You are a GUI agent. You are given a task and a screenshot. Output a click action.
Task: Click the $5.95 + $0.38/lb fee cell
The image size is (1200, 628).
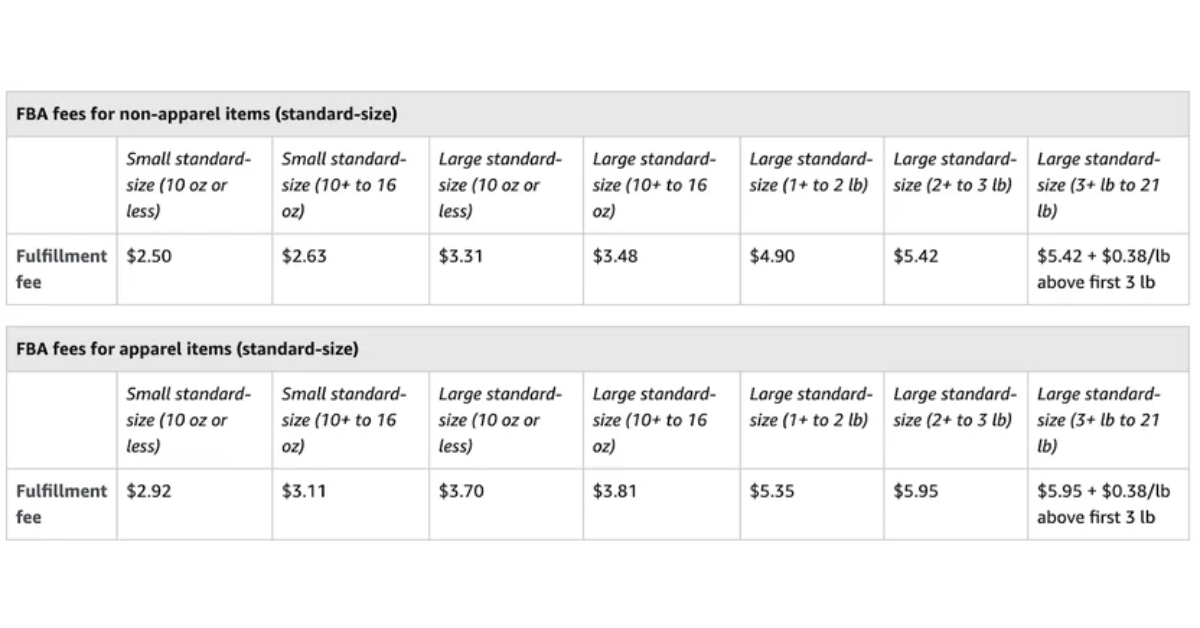tap(1103, 504)
